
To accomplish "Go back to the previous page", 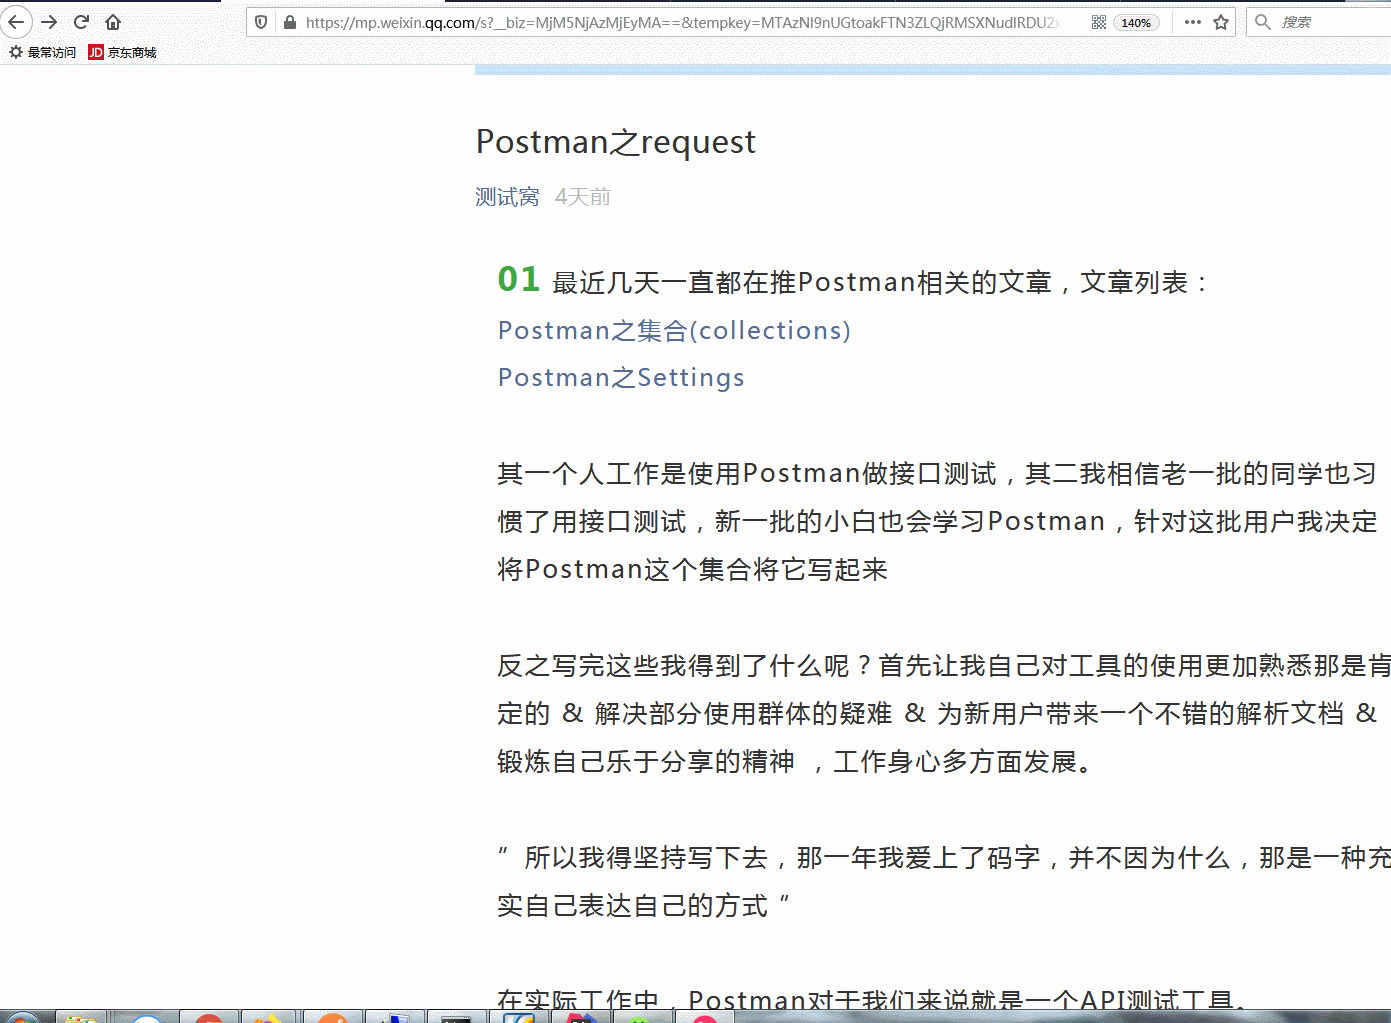I will click(x=16, y=21).
